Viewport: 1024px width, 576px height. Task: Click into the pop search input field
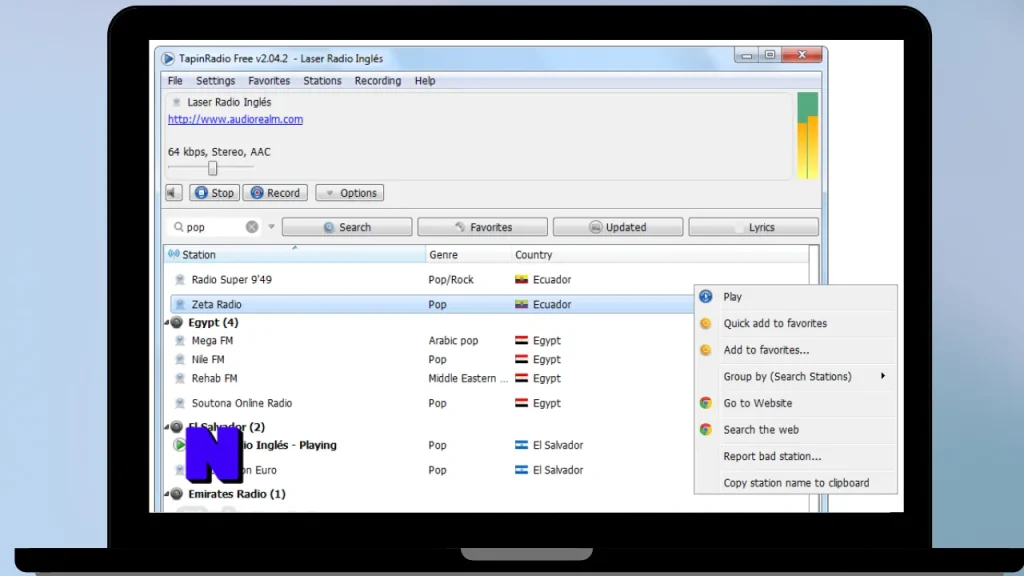(214, 227)
